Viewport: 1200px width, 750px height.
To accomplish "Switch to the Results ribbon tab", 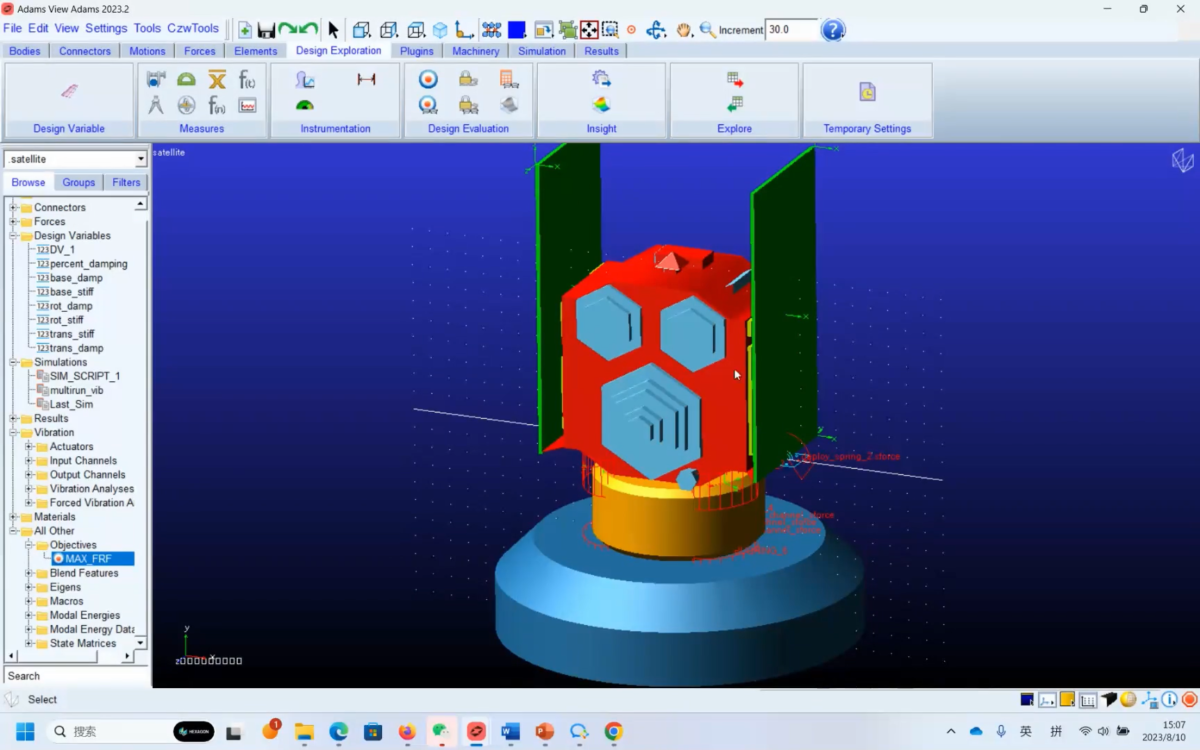I will pos(602,51).
